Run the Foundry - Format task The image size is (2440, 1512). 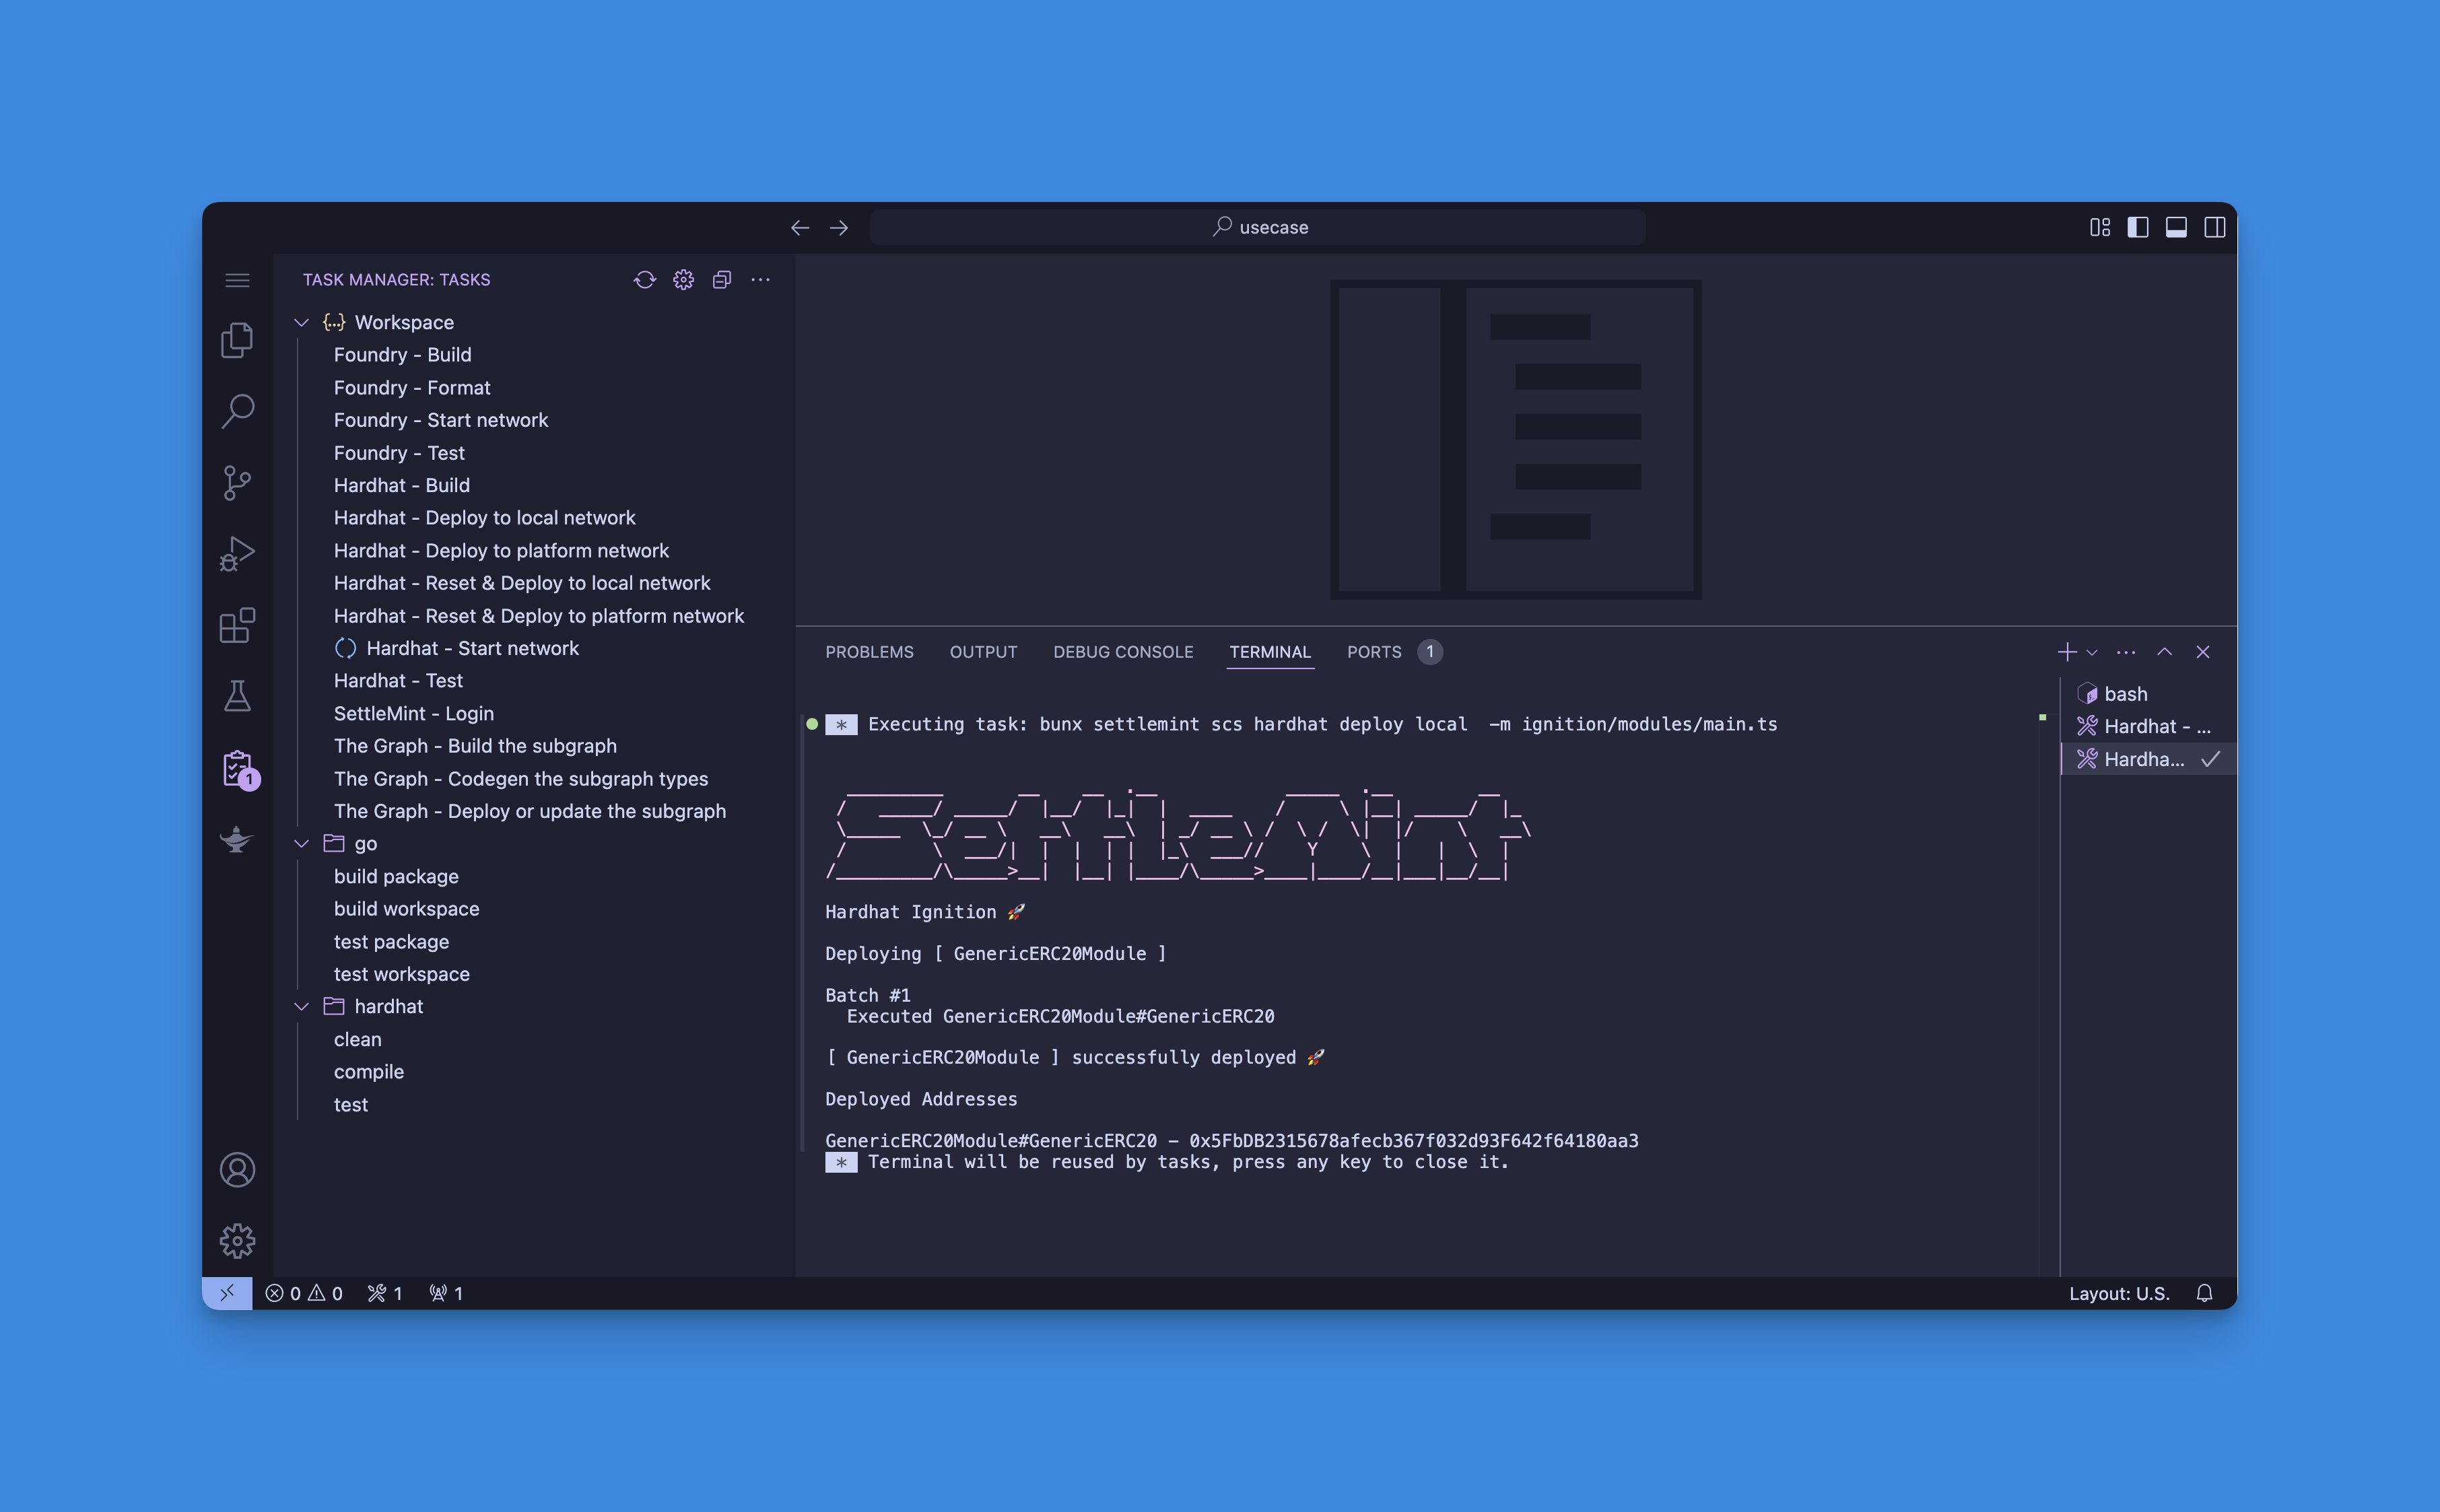412,388
